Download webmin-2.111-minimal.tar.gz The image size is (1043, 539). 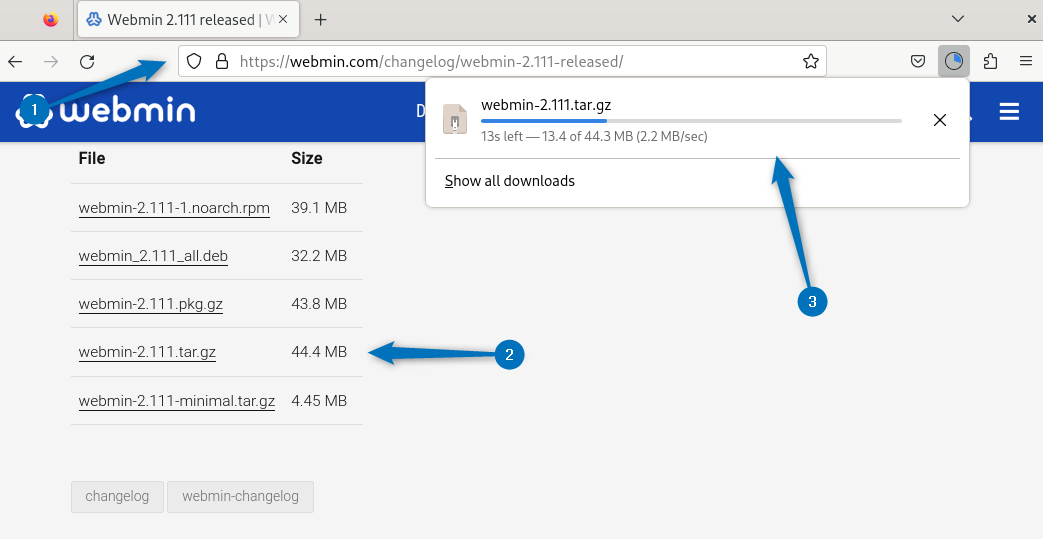(x=177, y=401)
